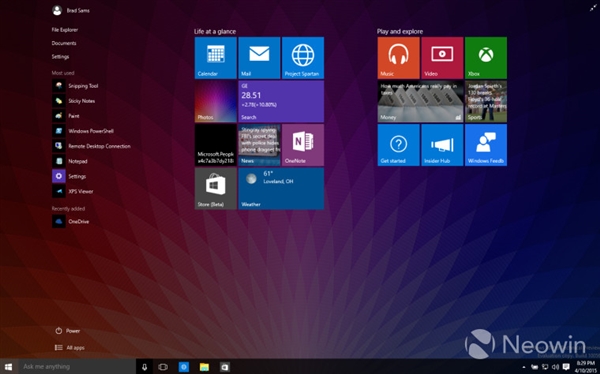Open the Video tile
Image resolution: width=600 pixels, height=374 pixels.
click(442, 58)
